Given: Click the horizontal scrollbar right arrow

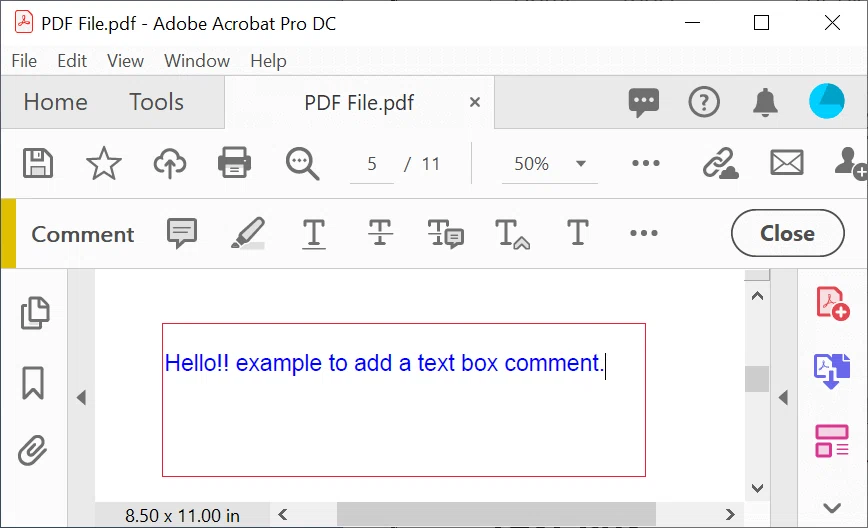Looking at the screenshot, I should pos(730,515).
